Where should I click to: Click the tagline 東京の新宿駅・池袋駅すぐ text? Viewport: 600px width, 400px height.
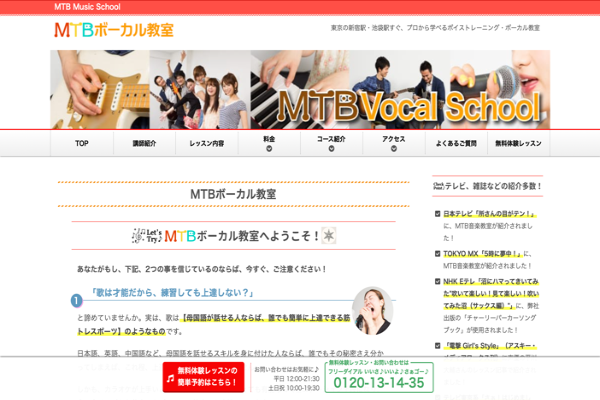click(x=435, y=28)
